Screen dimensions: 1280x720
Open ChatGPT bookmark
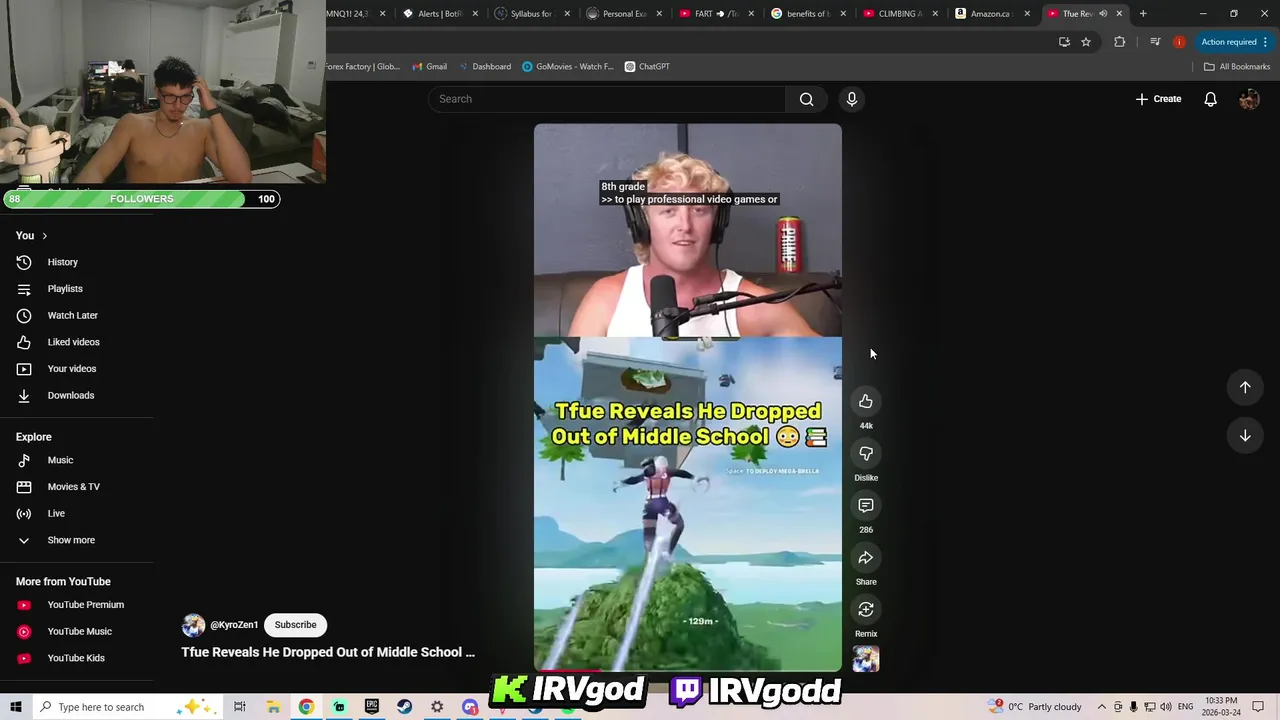coord(647,67)
